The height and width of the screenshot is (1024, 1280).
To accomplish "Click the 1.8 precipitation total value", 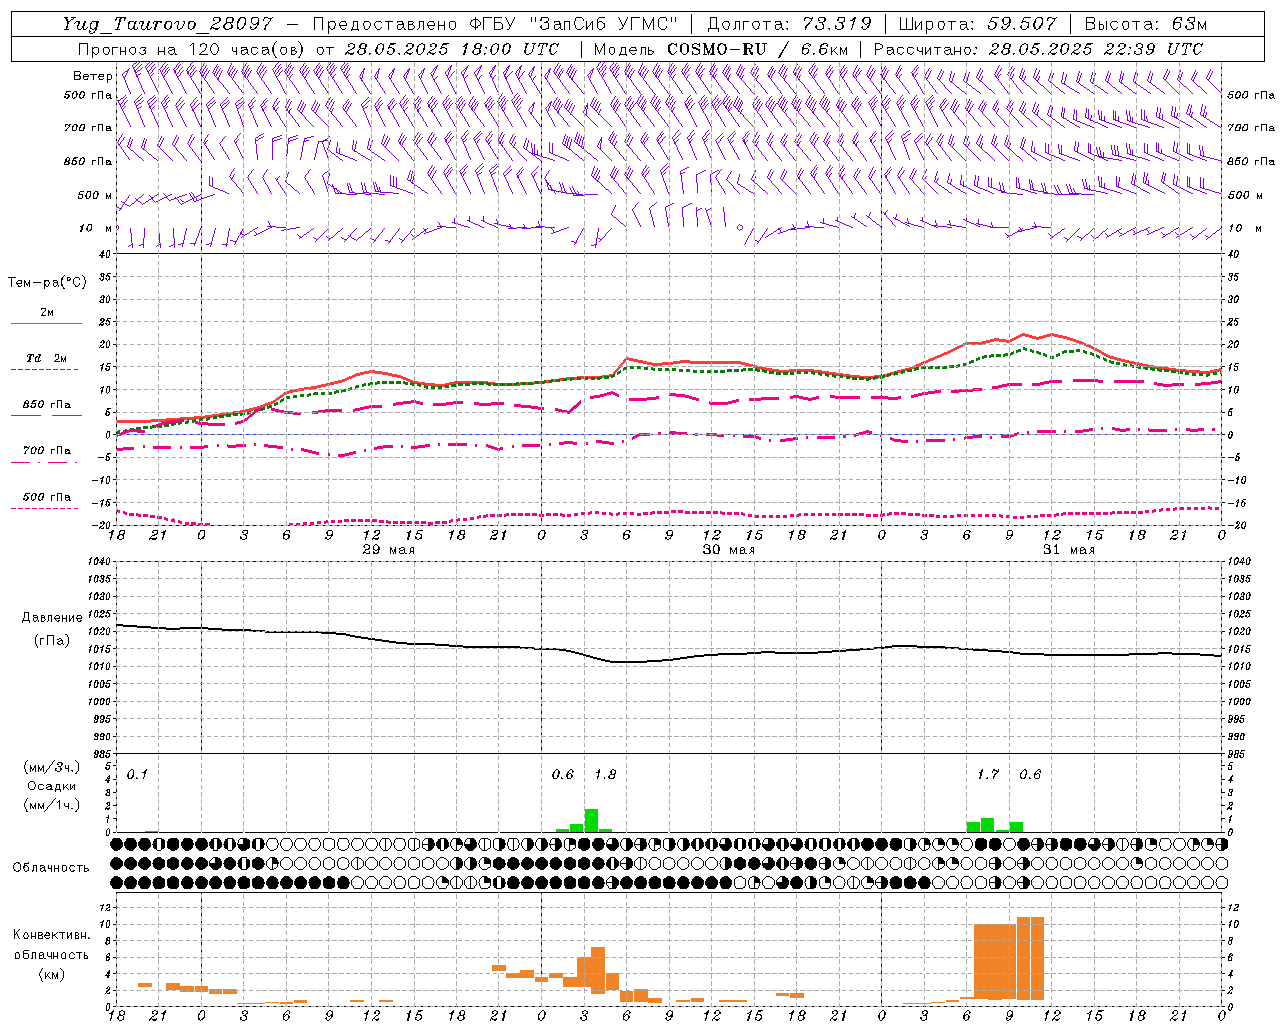I will (x=606, y=775).
